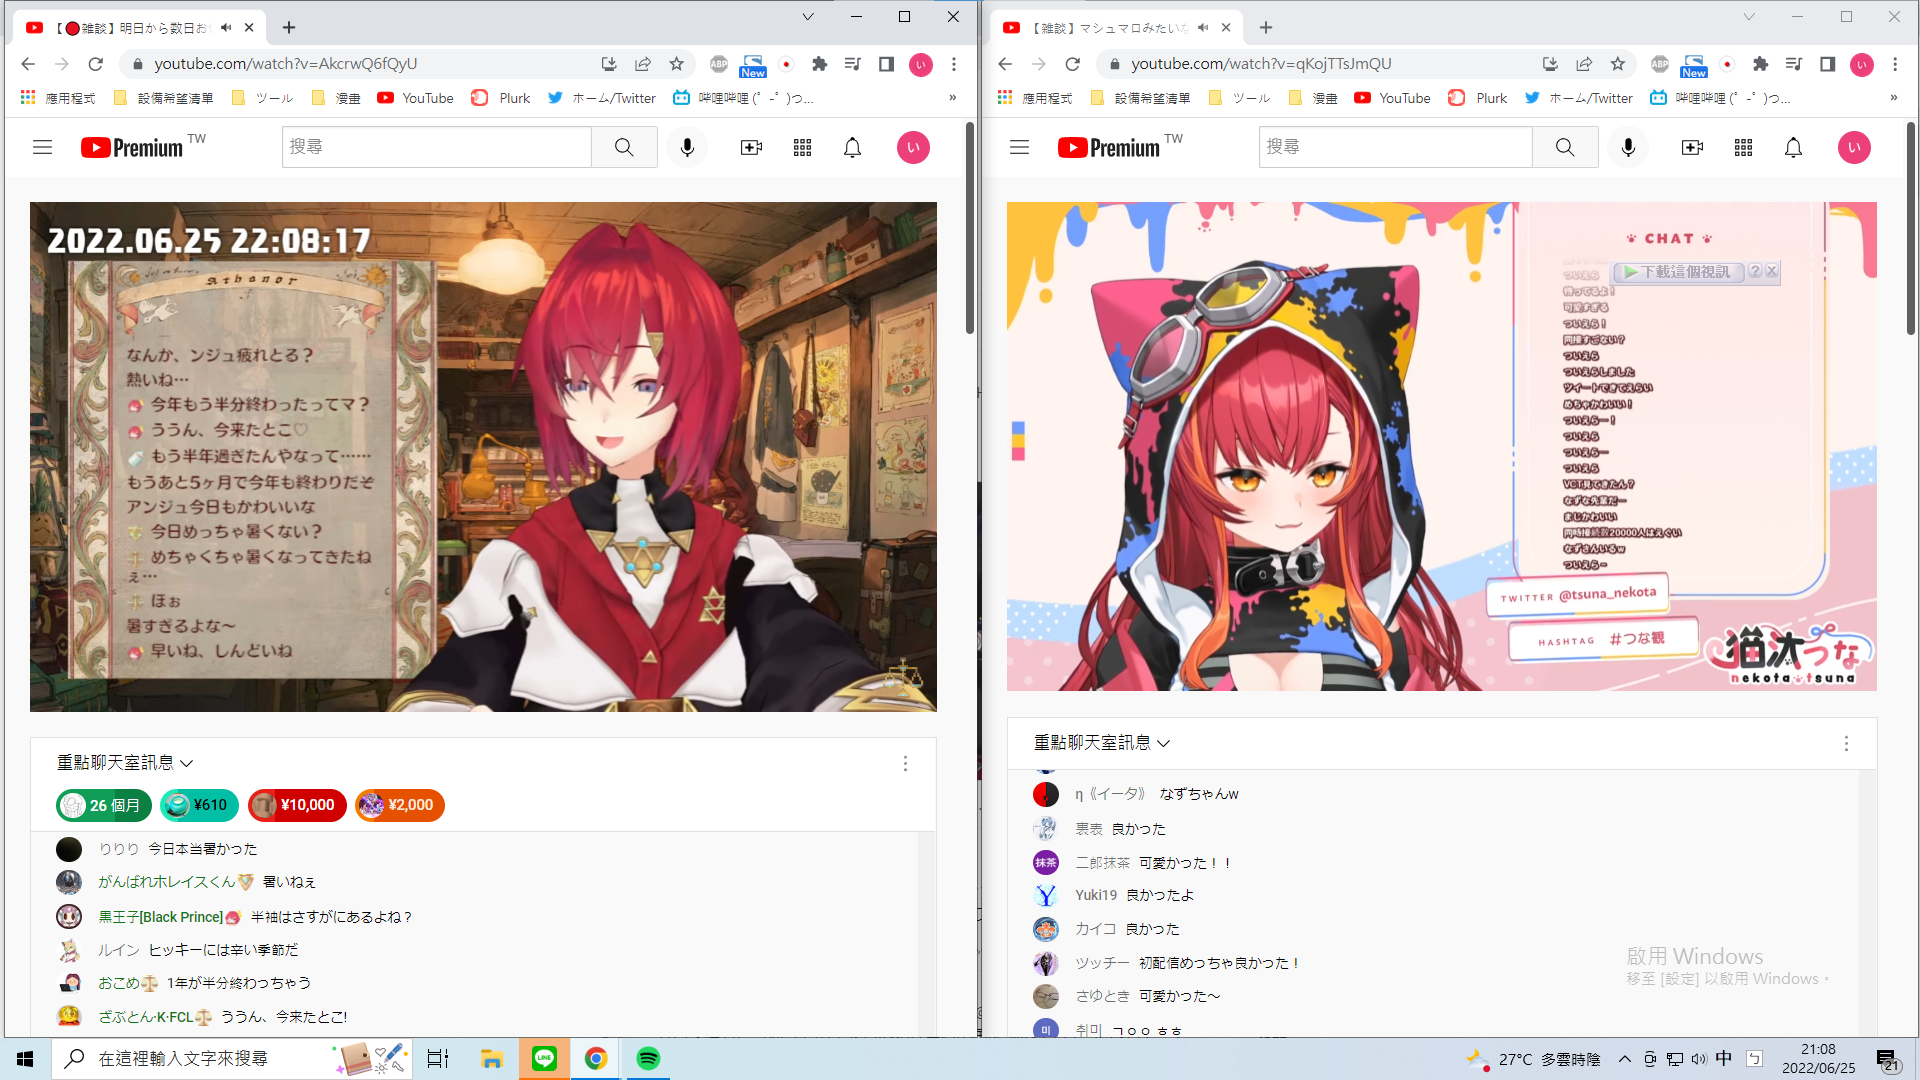Screen dimensions: 1920x1080
Task: Open the guide menu in right YouTube window
Action: [x=1019, y=147]
